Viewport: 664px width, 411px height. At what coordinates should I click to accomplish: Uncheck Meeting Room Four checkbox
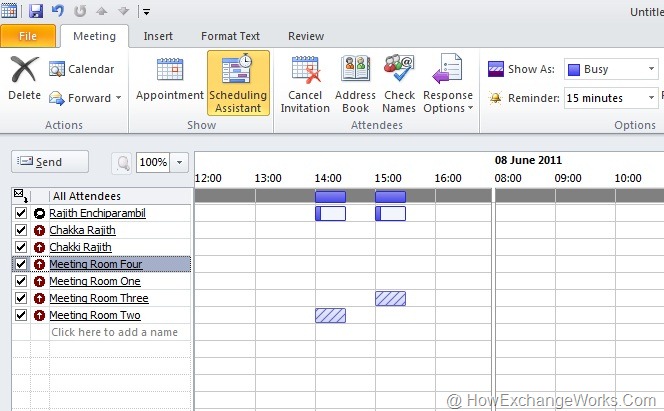(x=21, y=264)
